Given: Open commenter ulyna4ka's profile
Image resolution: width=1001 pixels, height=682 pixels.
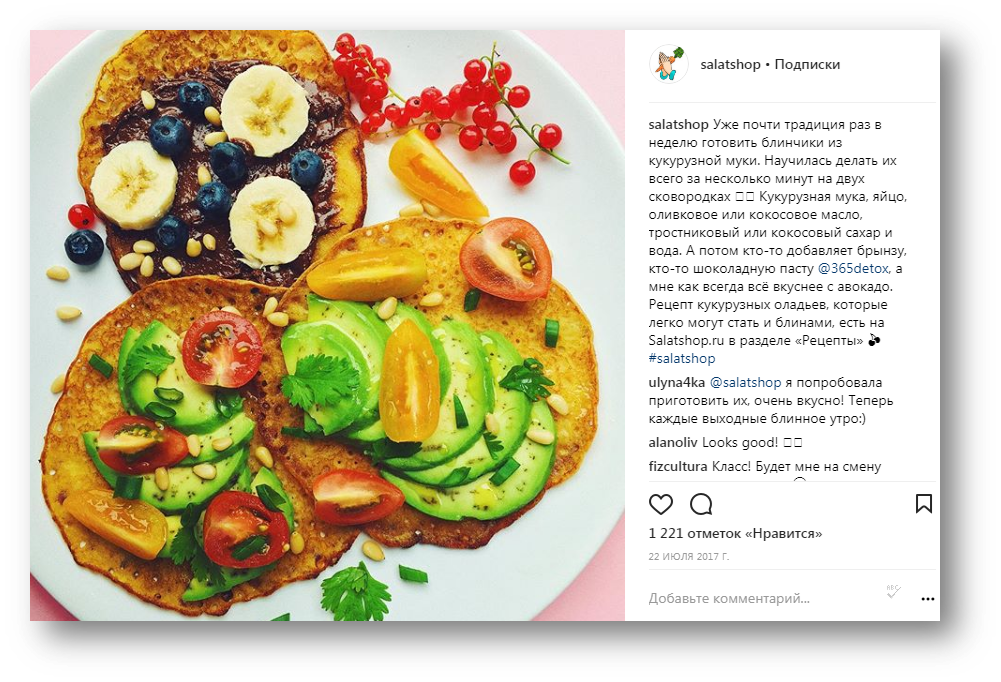Looking at the screenshot, I should pyautogui.click(x=677, y=383).
